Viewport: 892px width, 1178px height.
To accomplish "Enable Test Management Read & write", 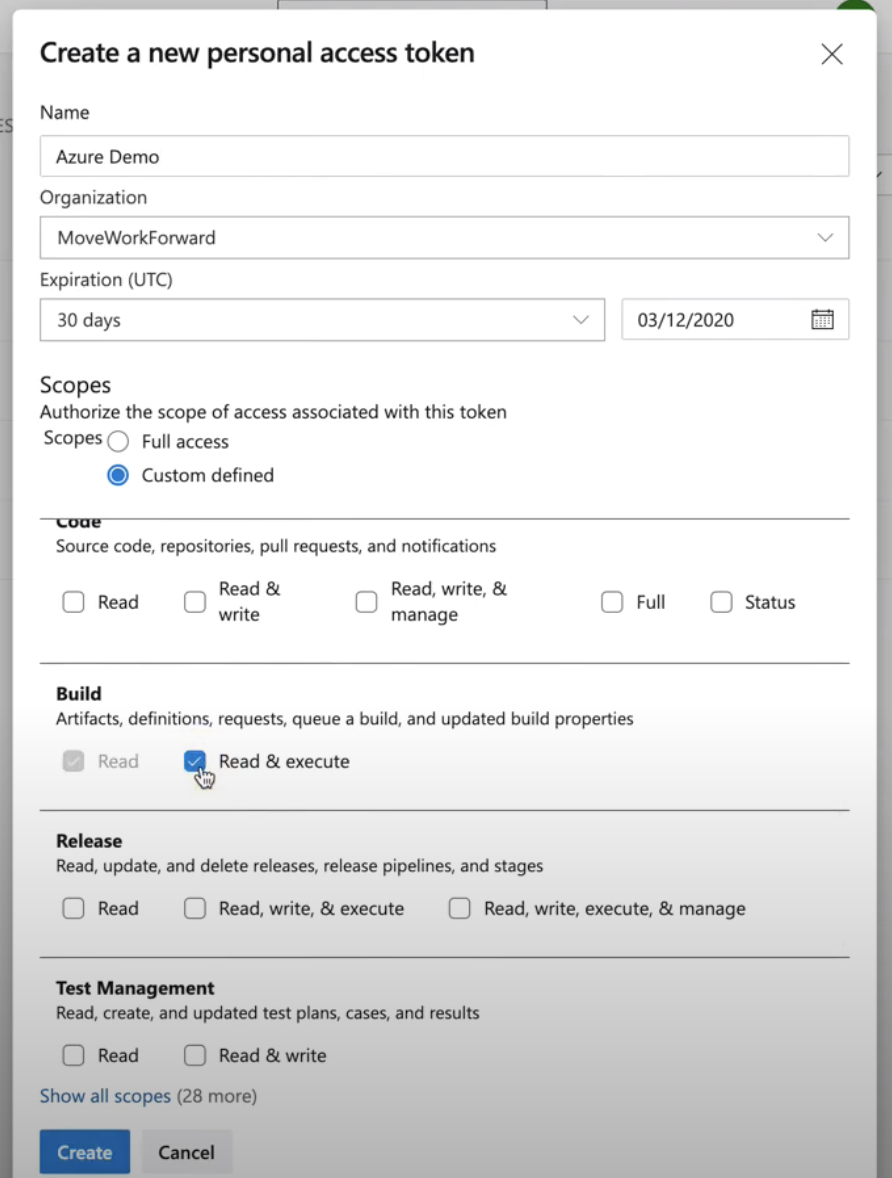I will coord(195,1056).
